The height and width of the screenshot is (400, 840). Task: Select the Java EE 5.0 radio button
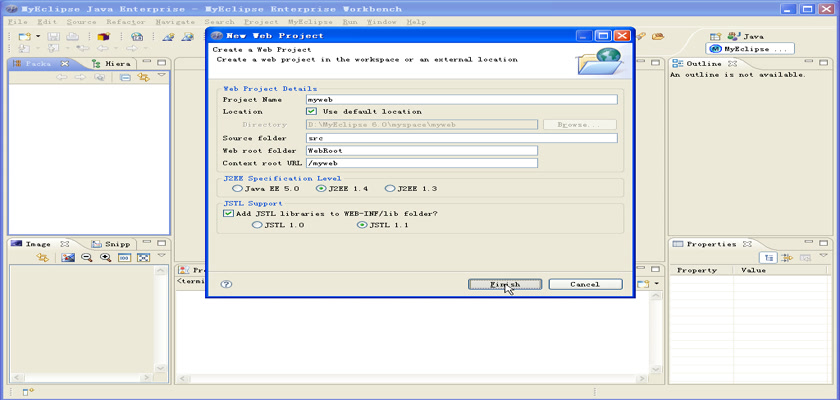[237, 188]
